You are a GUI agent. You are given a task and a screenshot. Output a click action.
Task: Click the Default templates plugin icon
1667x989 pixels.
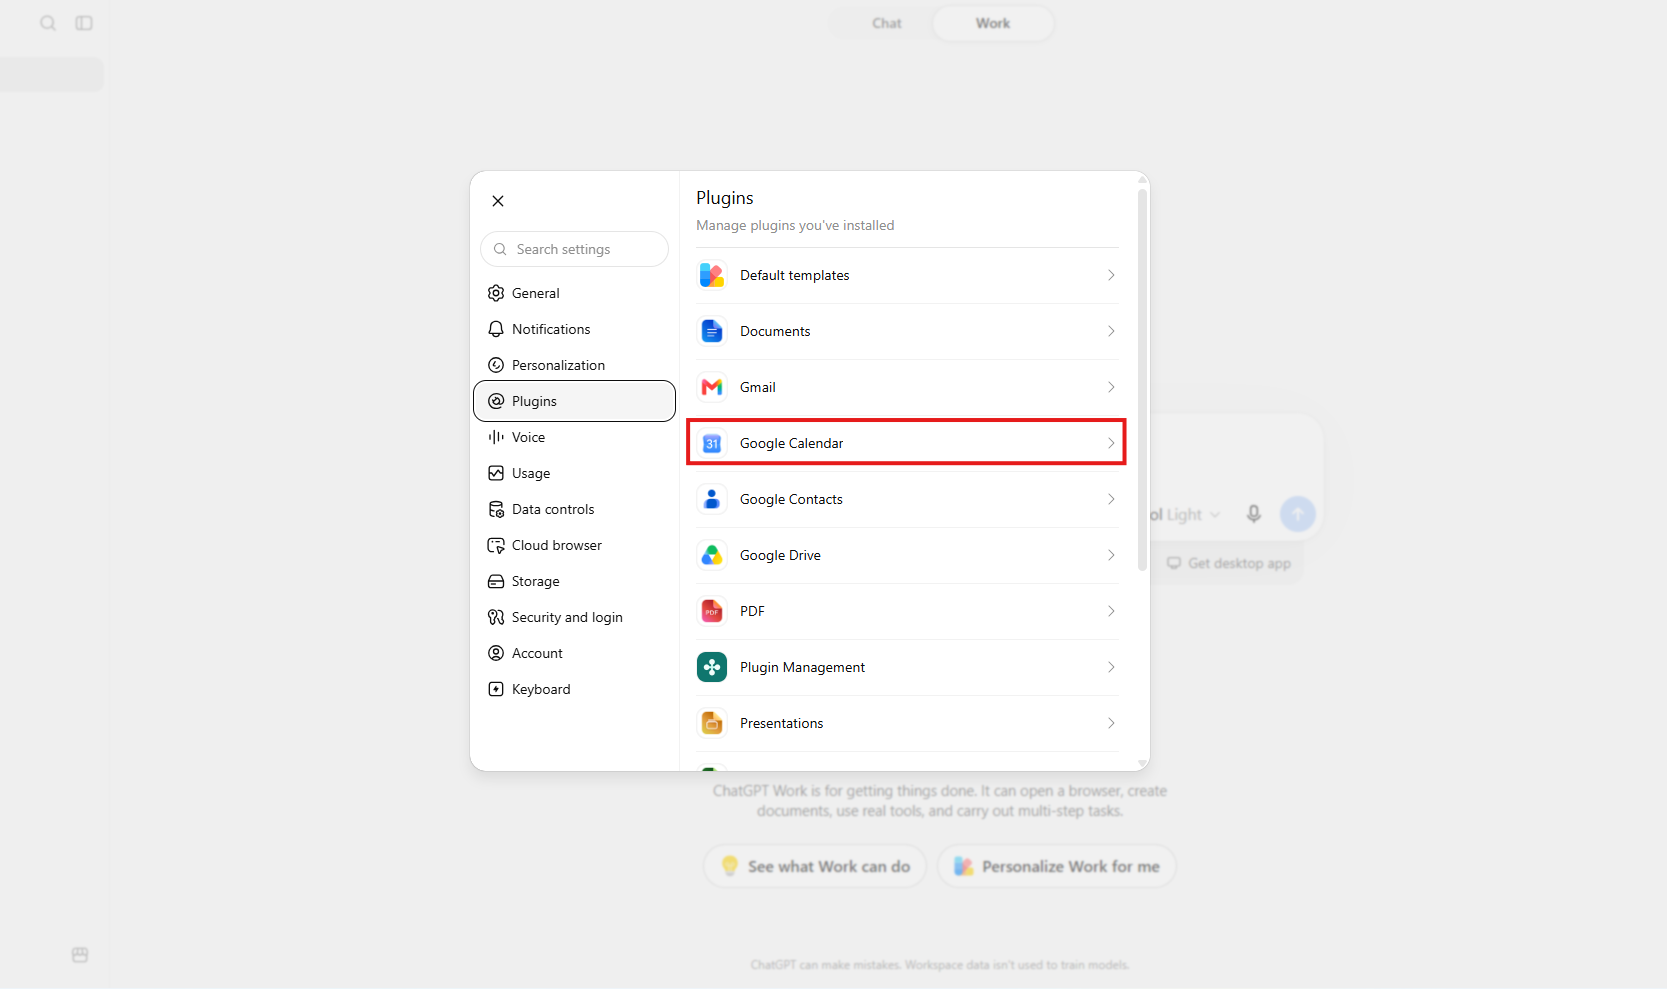click(712, 275)
